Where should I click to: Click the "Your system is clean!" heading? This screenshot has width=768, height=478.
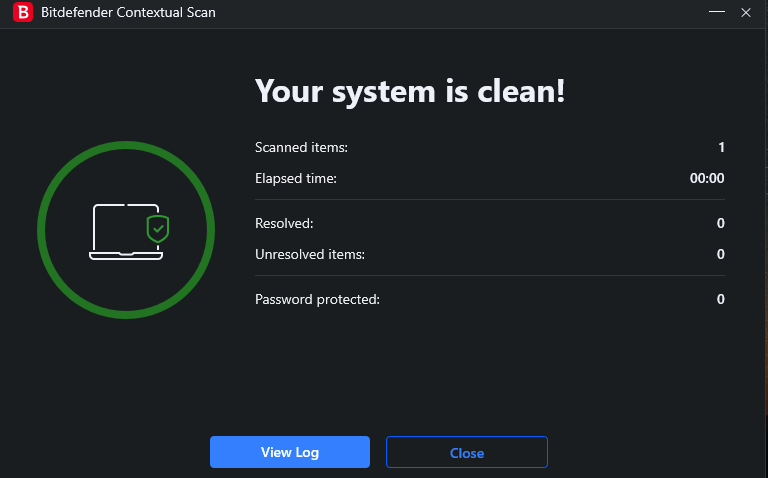point(410,91)
